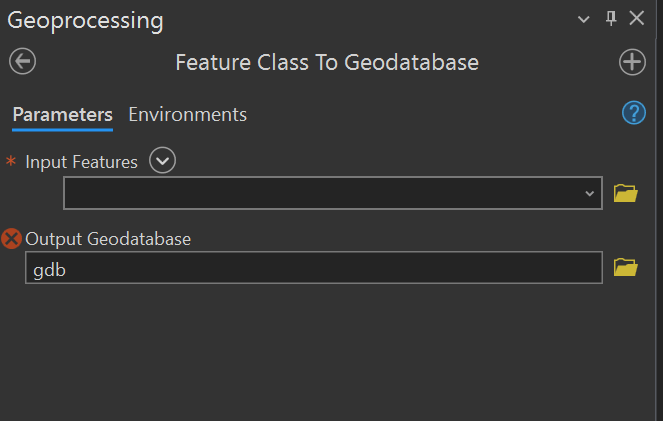Close the Geoprocessing pane
663x421 pixels.
coord(637,19)
